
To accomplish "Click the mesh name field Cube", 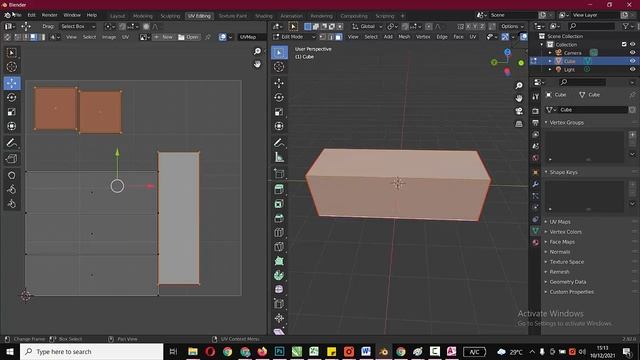I will click(593, 110).
